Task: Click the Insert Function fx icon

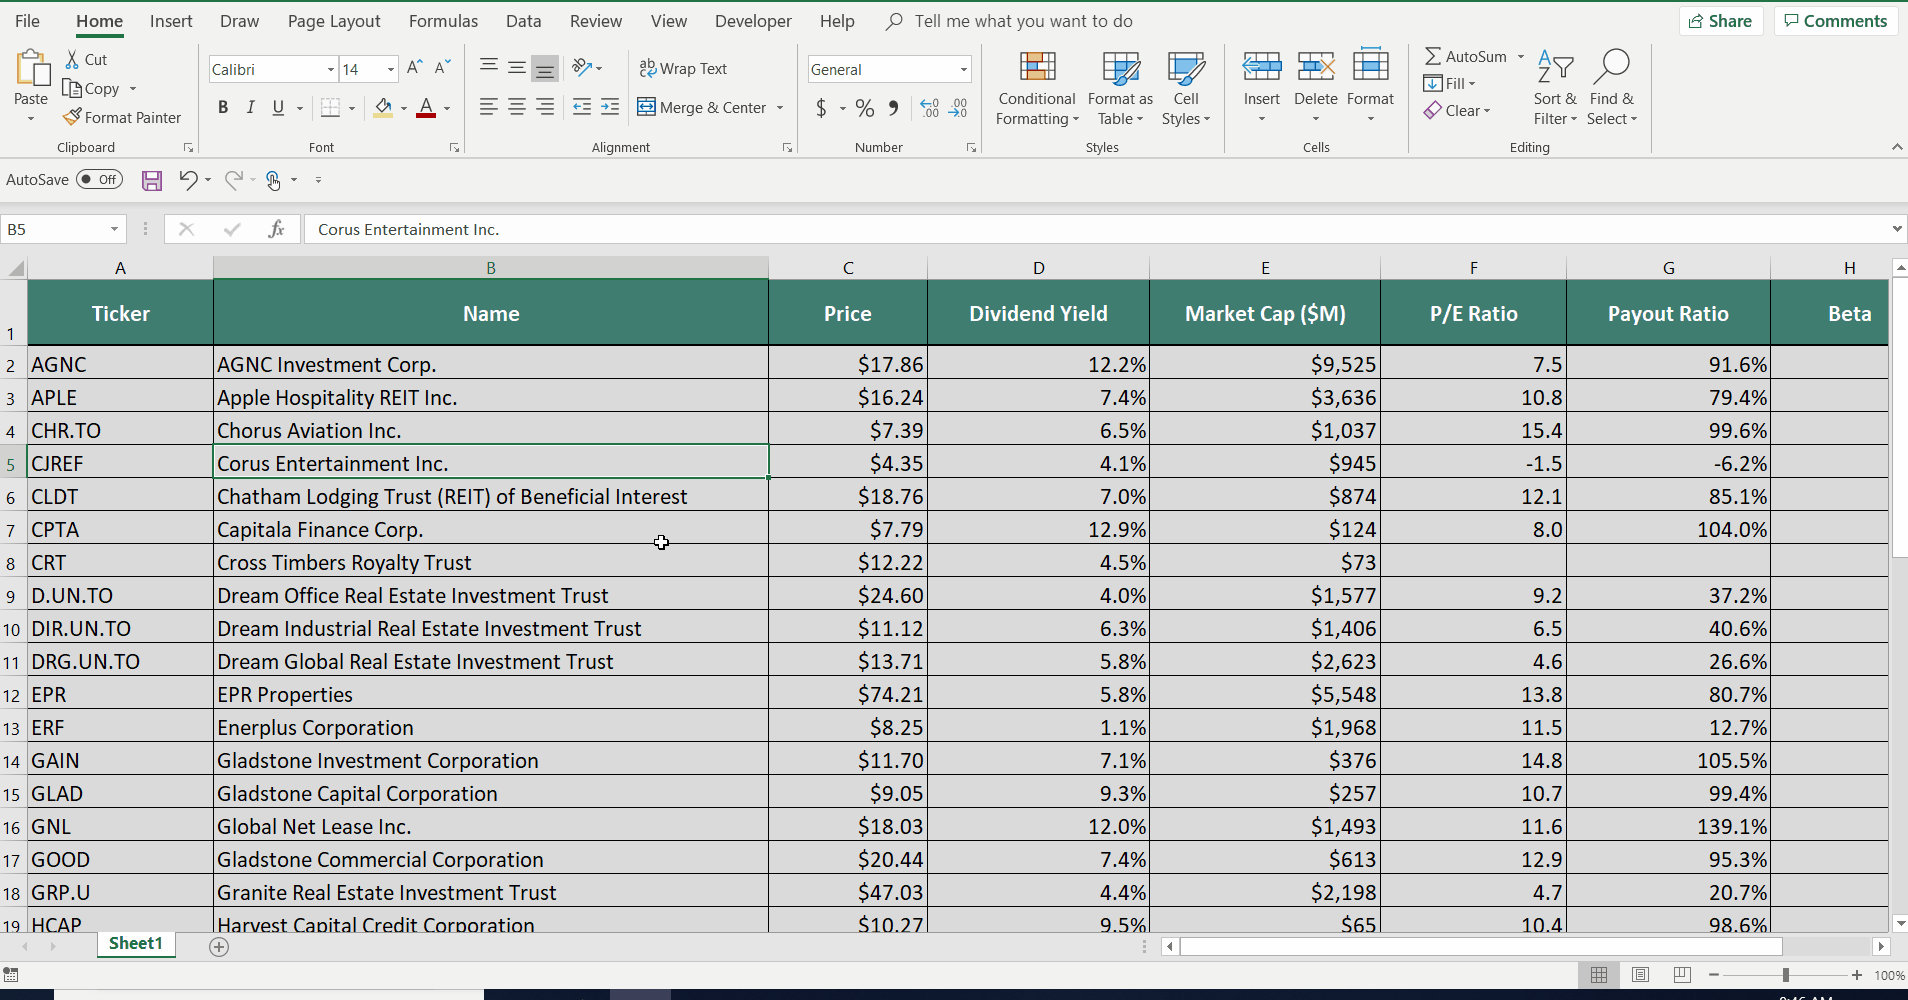Action: 277,229
